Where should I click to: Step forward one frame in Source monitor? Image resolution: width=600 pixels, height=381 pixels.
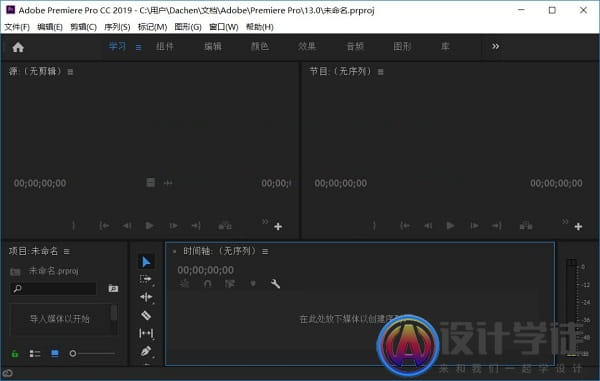point(173,226)
